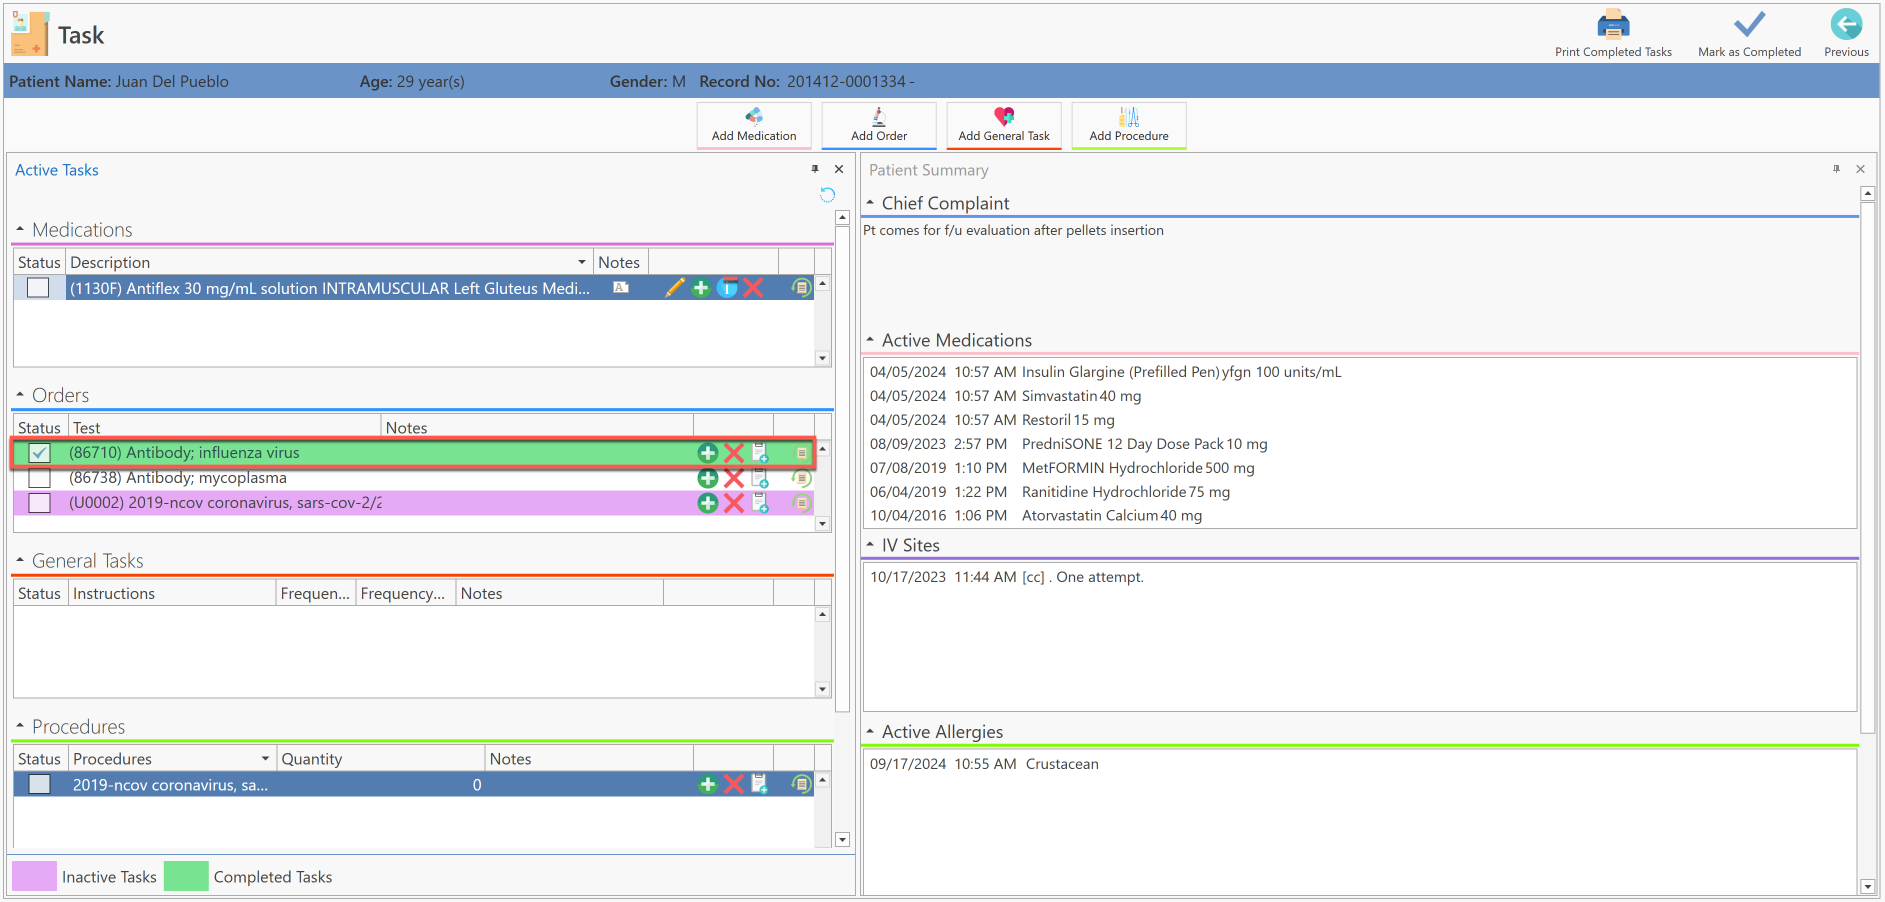Viewport: 1885px width, 902px height.
Task: Check the Antiflex medication status box
Action: tap(38, 288)
